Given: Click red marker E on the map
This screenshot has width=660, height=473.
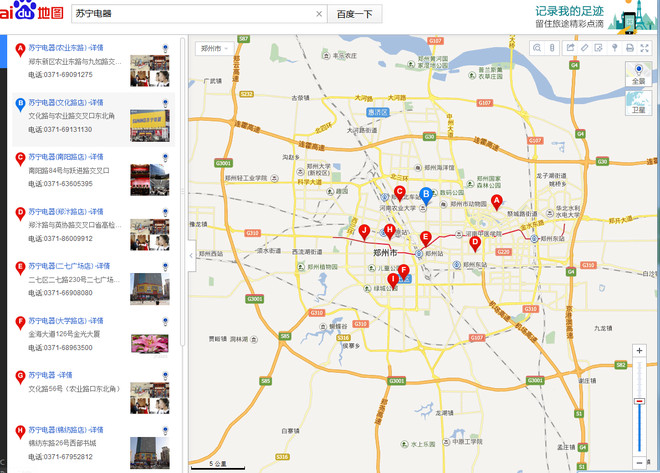Looking at the screenshot, I should pos(426,239).
